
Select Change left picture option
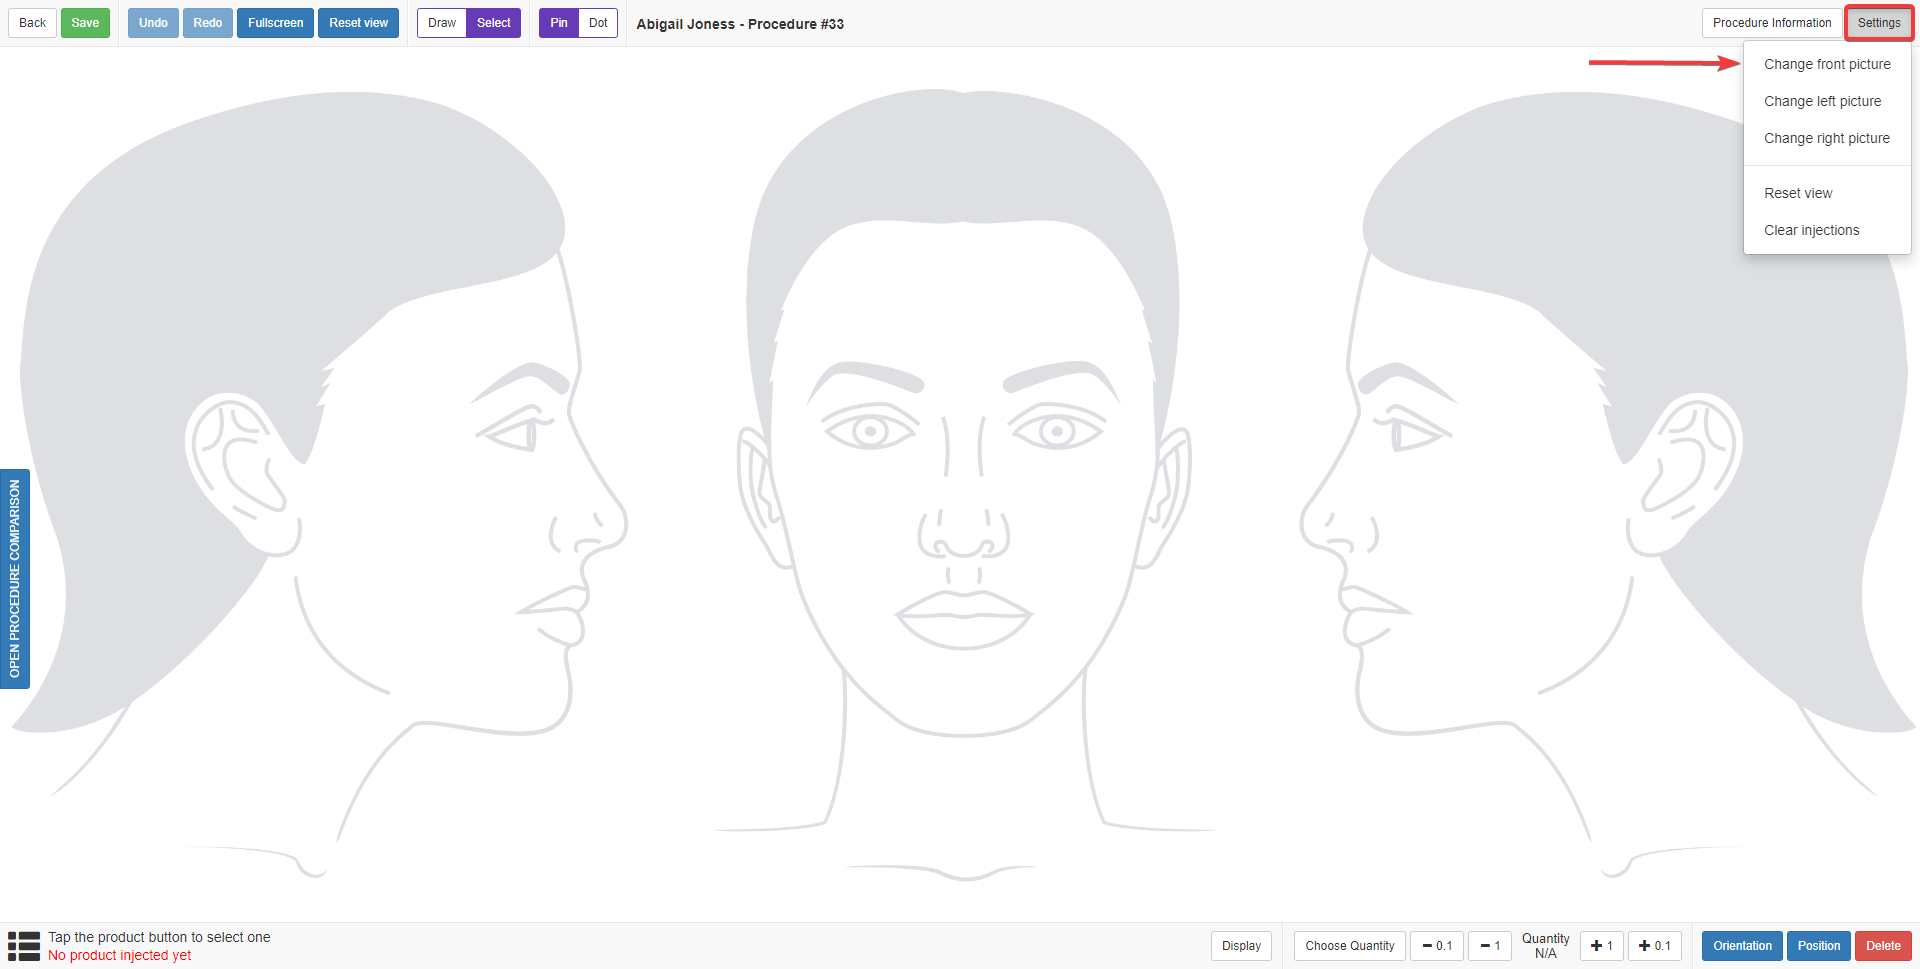click(x=1822, y=101)
